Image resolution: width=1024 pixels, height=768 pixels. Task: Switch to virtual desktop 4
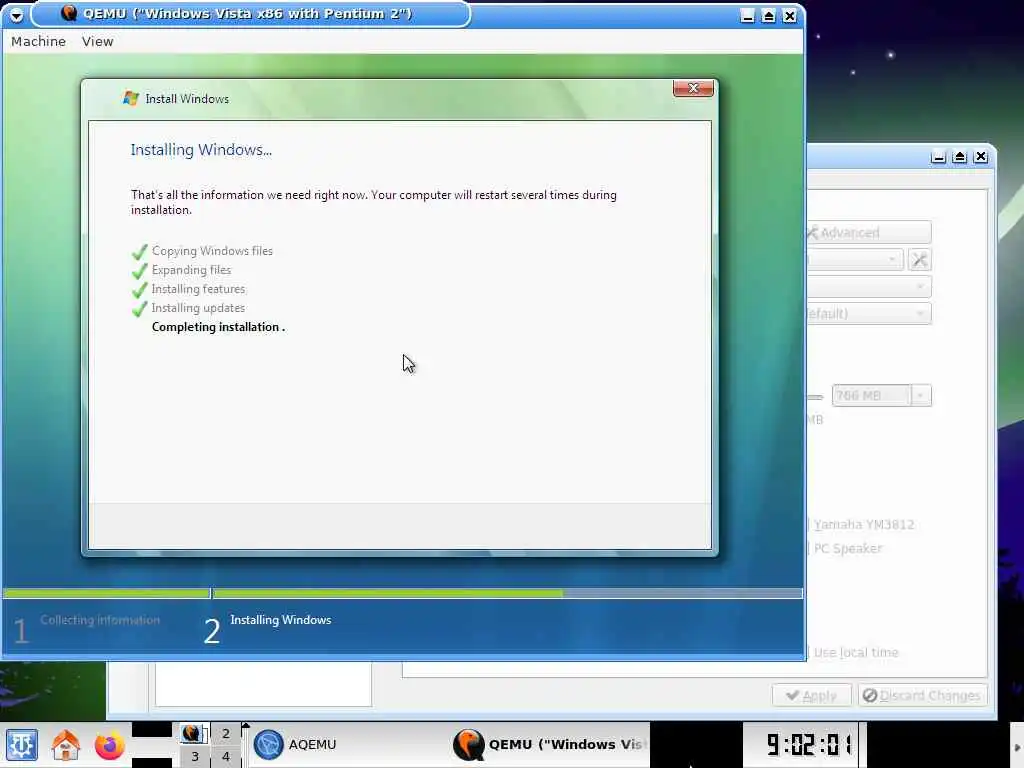[x=226, y=757]
